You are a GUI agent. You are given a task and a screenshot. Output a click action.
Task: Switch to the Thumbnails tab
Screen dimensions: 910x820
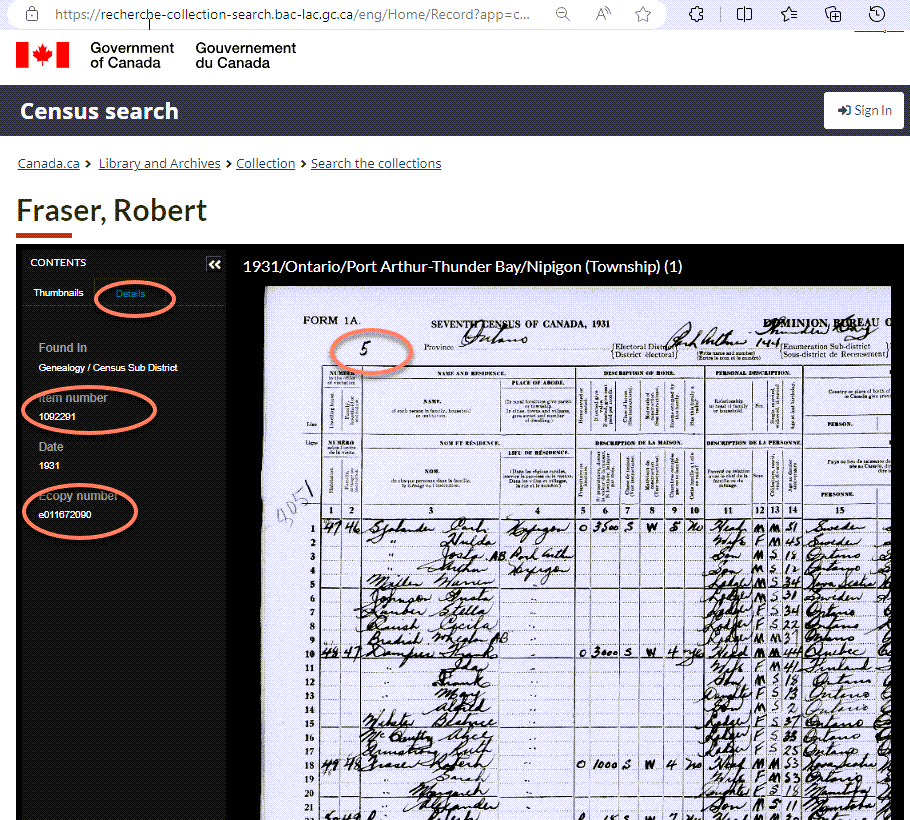click(58, 292)
